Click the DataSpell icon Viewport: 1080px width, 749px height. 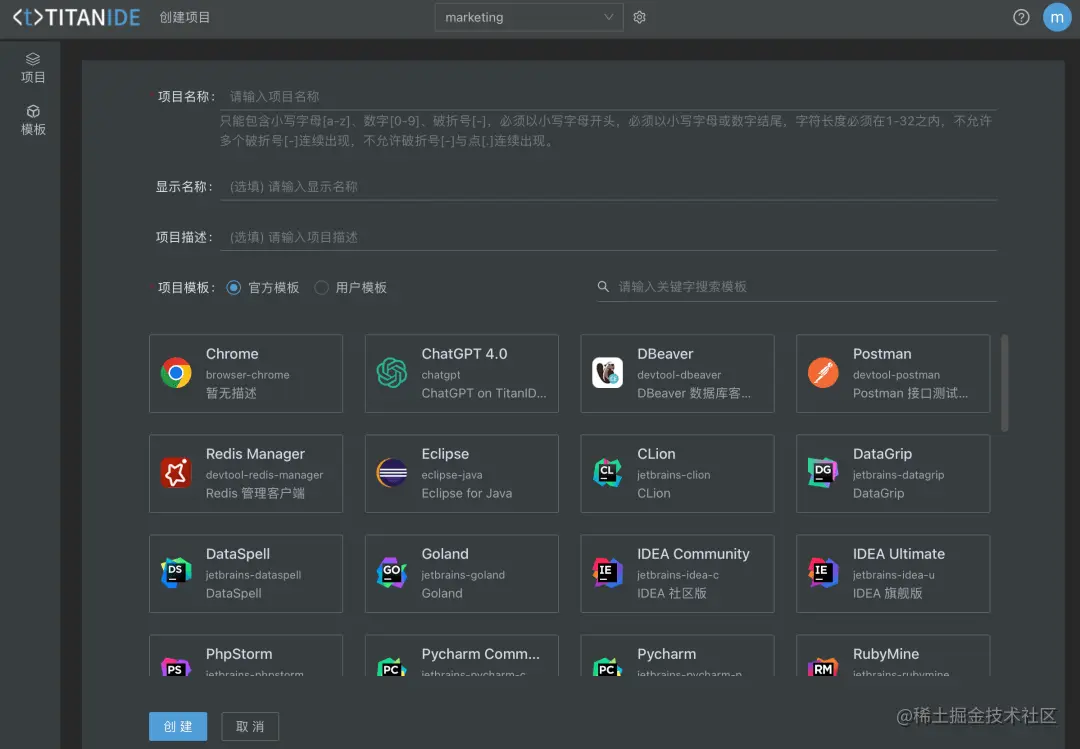pyautogui.click(x=176, y=573)
